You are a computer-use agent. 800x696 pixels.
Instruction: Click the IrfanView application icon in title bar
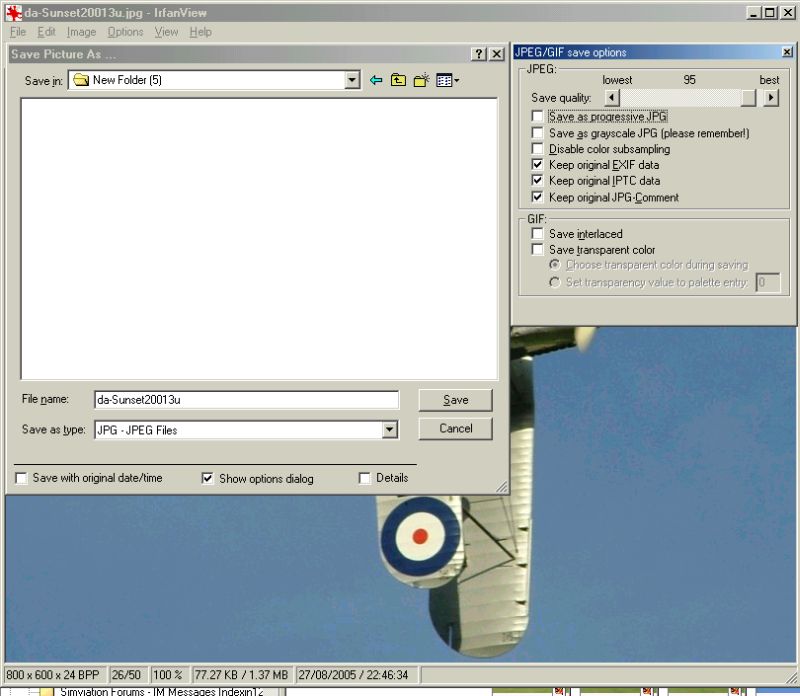tap(14, 13)
